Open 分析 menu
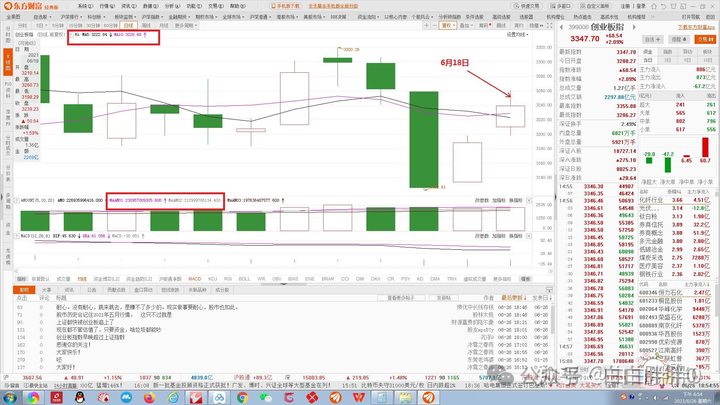This screenshot has width=720, height=405. (172, 6)
